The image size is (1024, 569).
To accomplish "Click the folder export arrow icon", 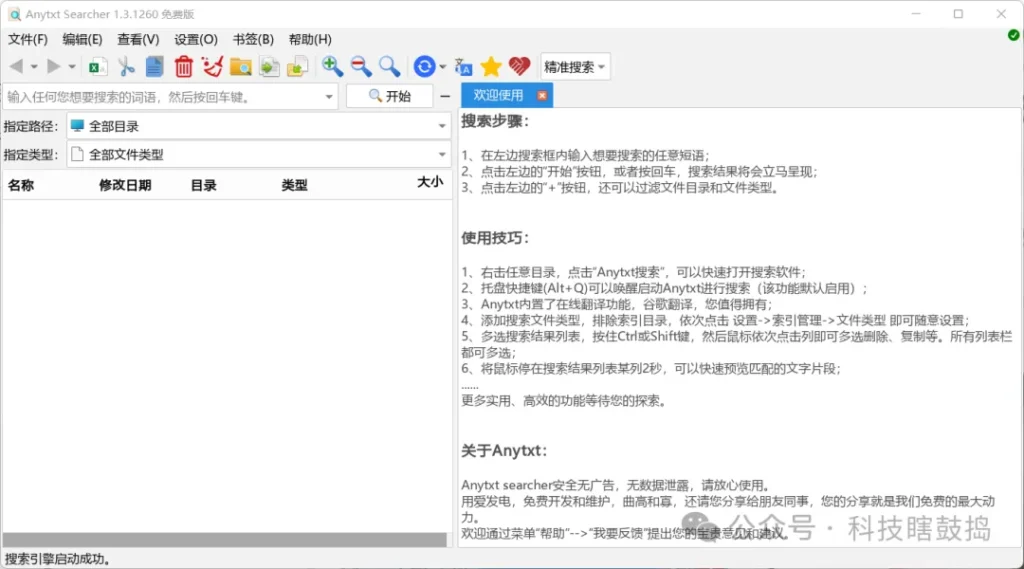I will click(x=297, y=67).
